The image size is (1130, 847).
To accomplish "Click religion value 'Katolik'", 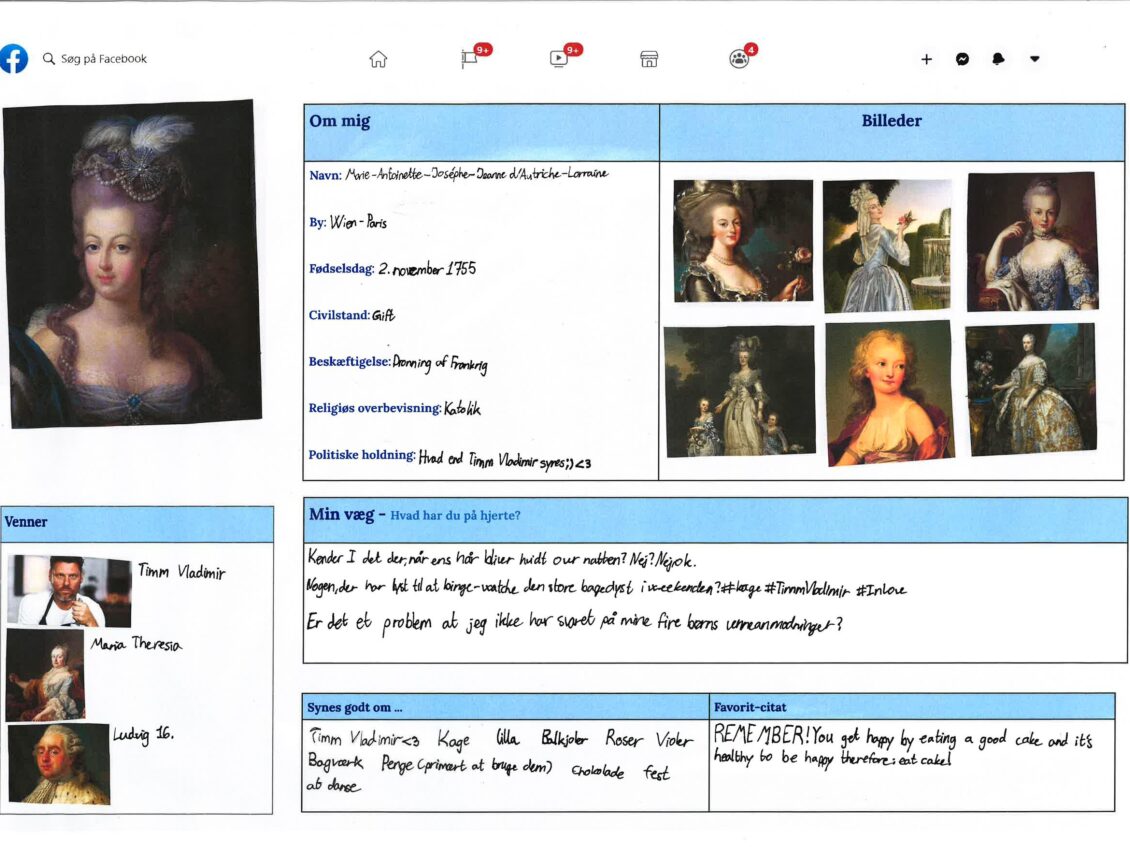I will (x=462, y=408).
